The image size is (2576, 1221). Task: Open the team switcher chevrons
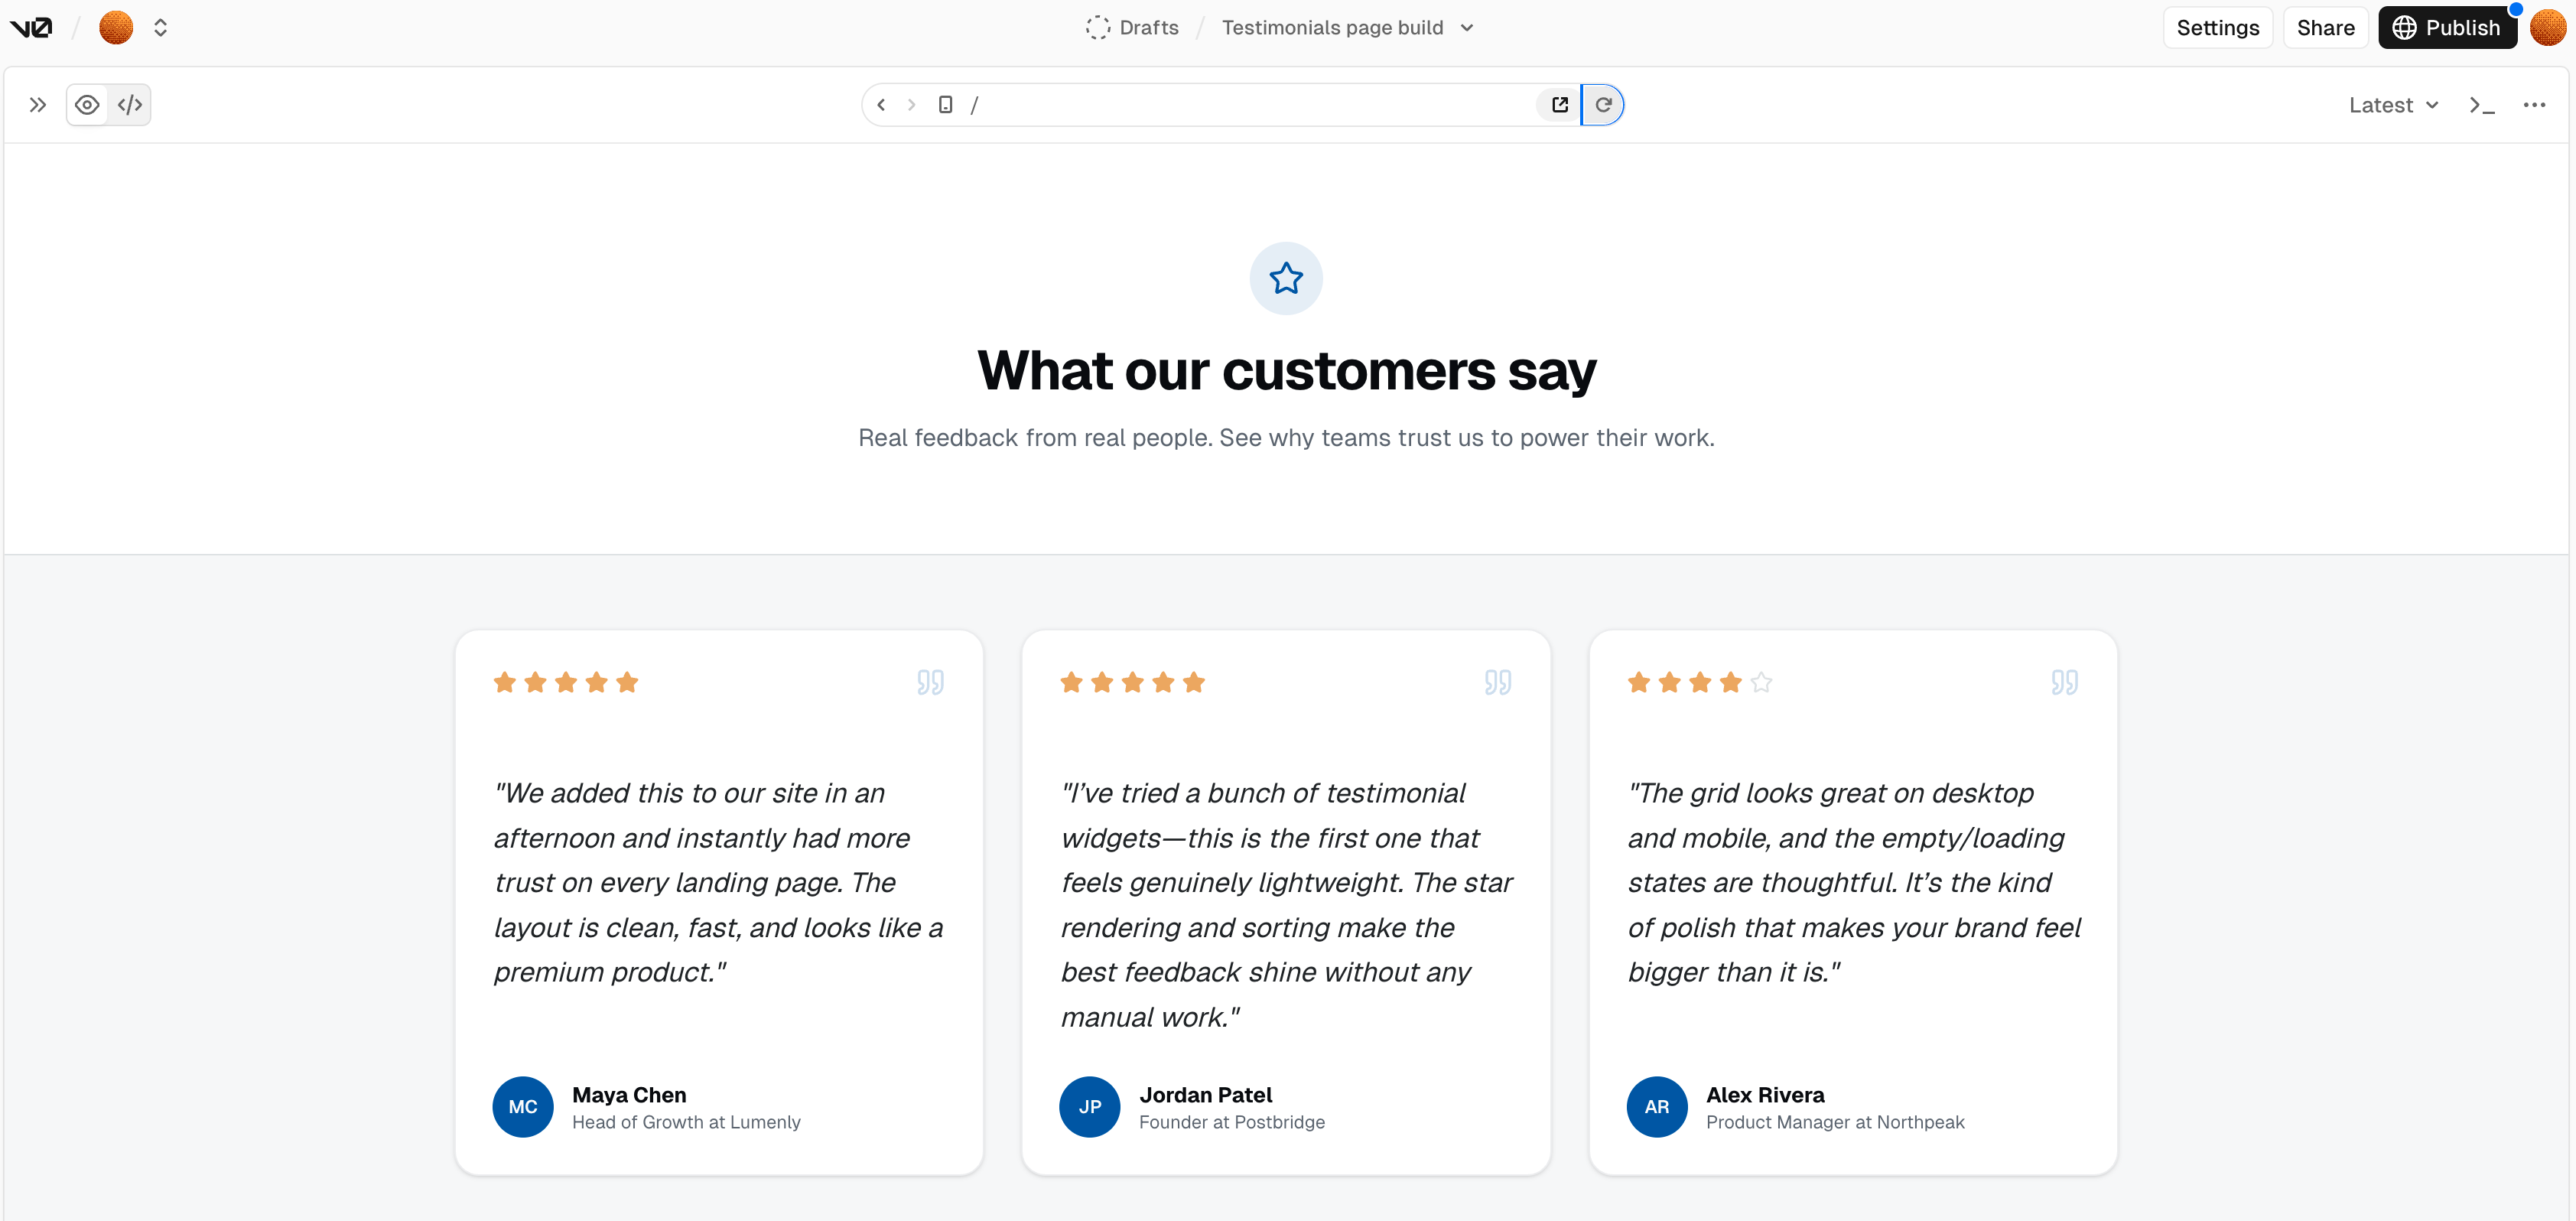[160, 28]
